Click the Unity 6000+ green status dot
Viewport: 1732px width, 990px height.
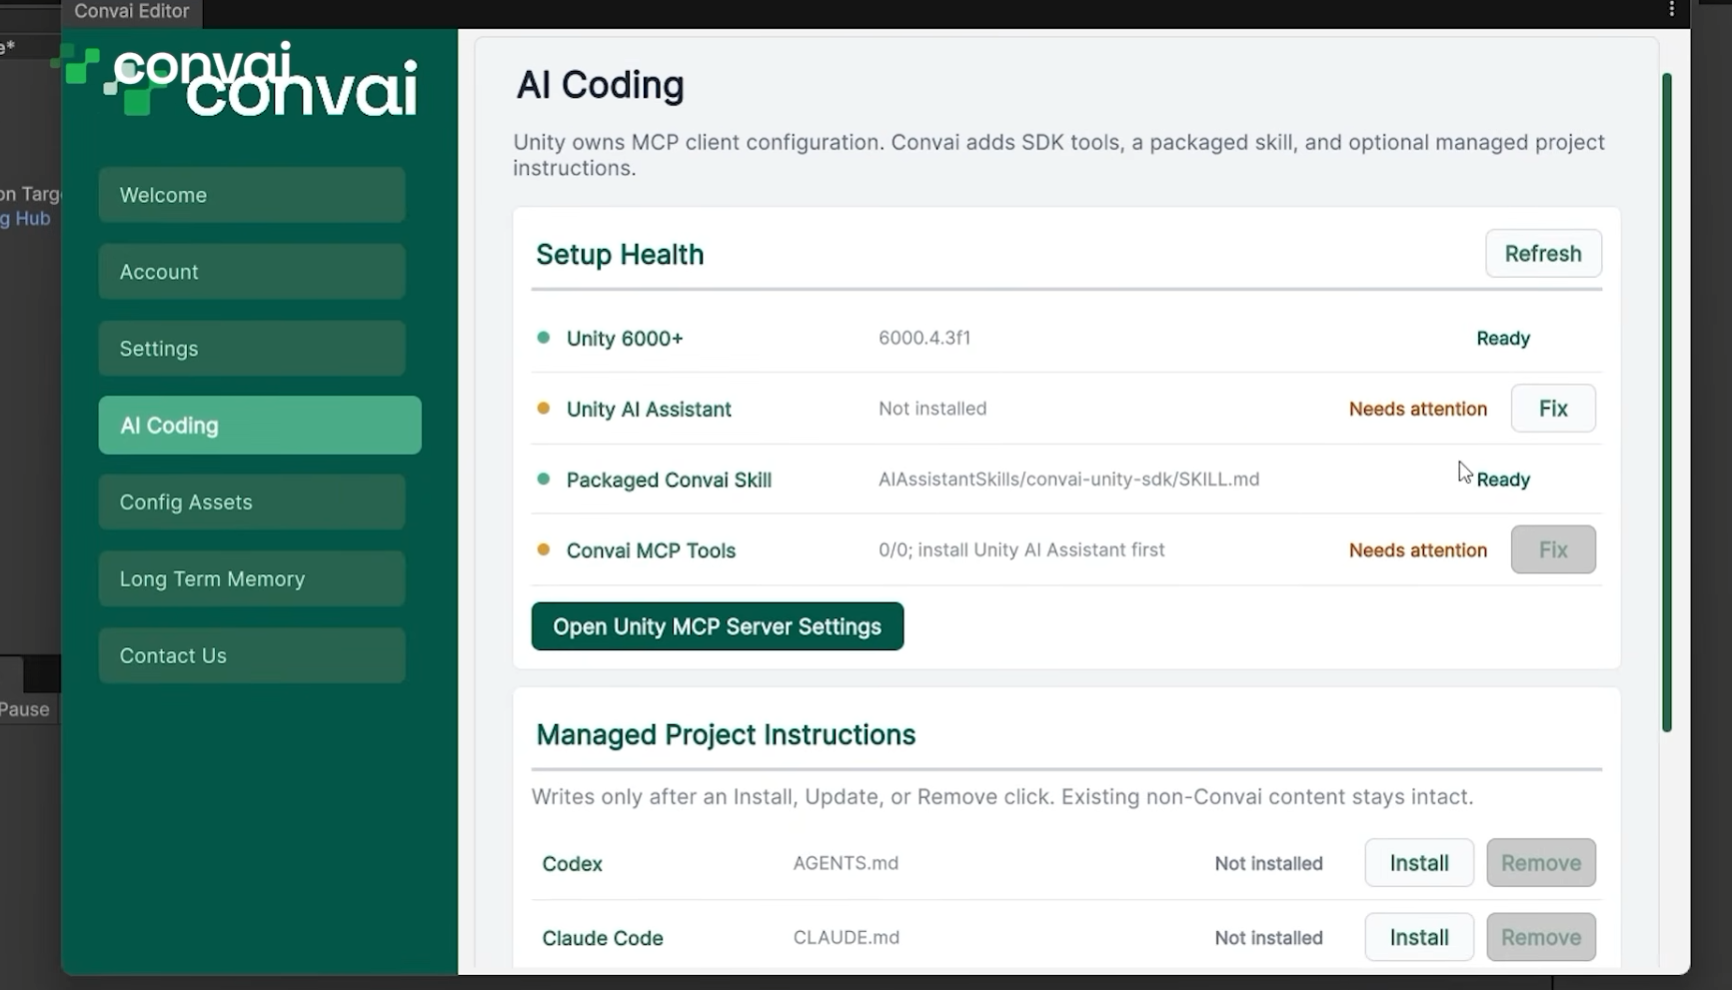click(543, 338)
